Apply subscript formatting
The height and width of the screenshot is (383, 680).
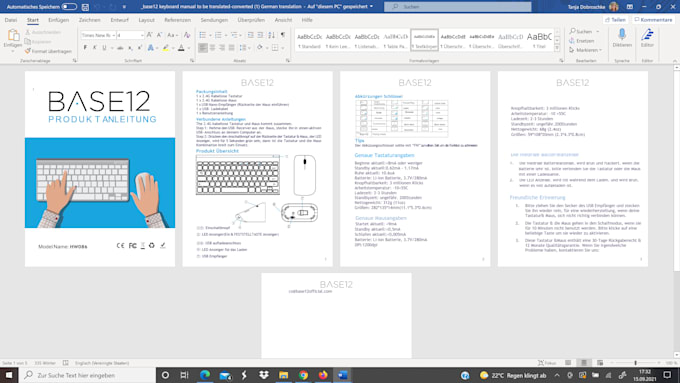coord(130,48)
